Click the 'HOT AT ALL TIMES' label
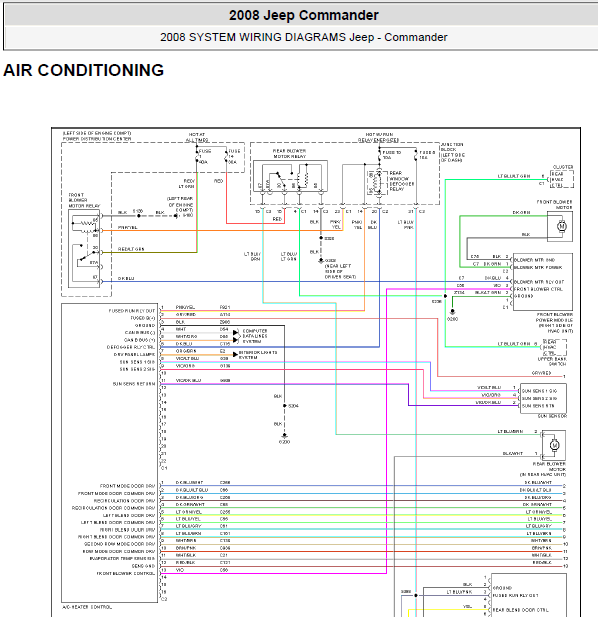The height and width of the screenshot is (617, 598). (x=197, y=137)
